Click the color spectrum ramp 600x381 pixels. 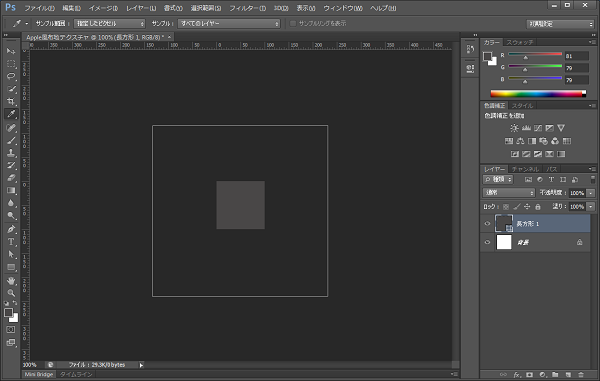tap(538, 94)
